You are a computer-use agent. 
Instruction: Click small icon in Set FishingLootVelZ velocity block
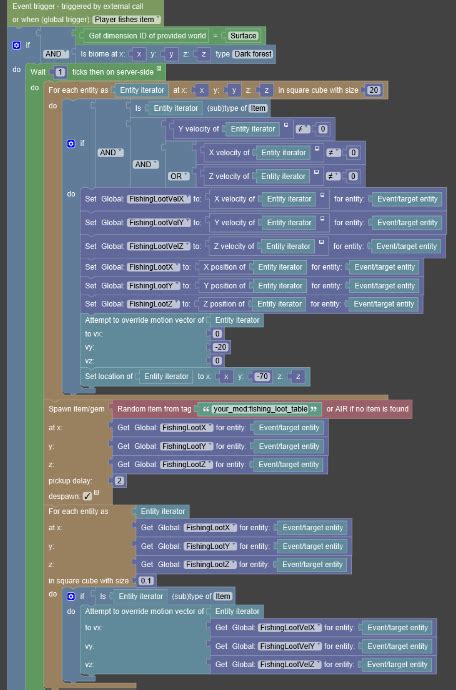322,242
